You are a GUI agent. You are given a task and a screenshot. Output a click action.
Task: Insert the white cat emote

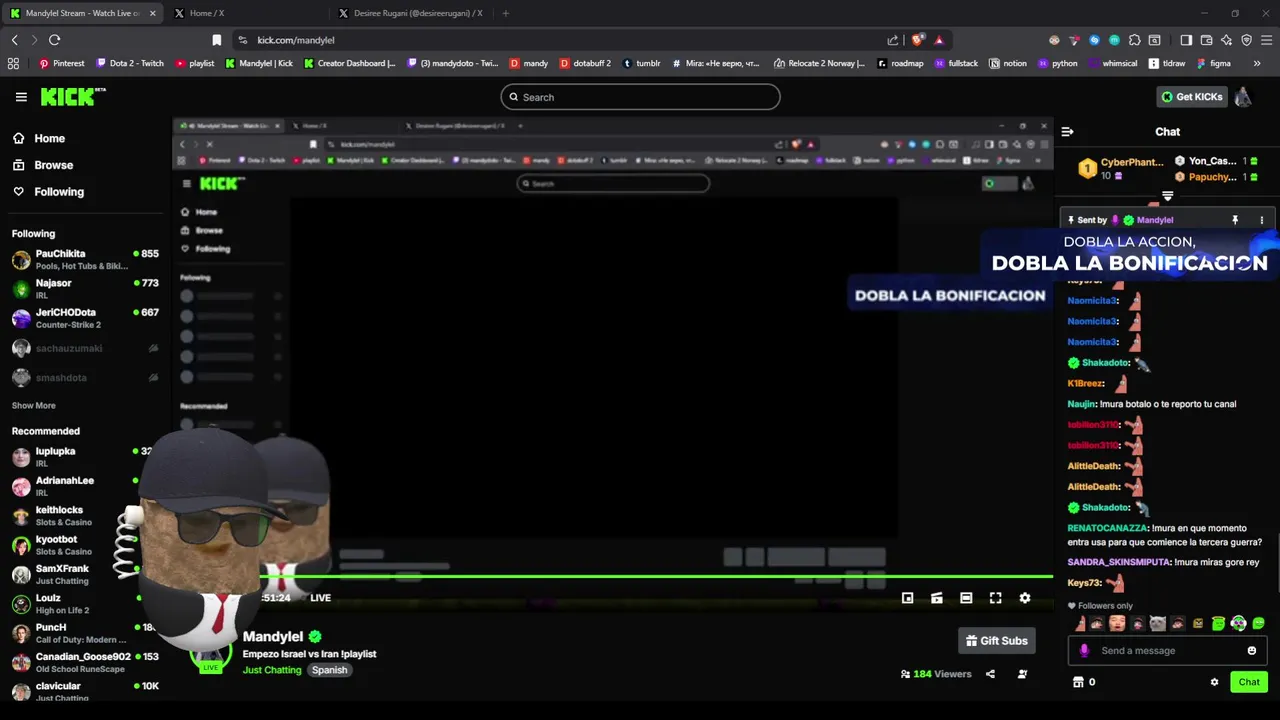[1157, 623]
